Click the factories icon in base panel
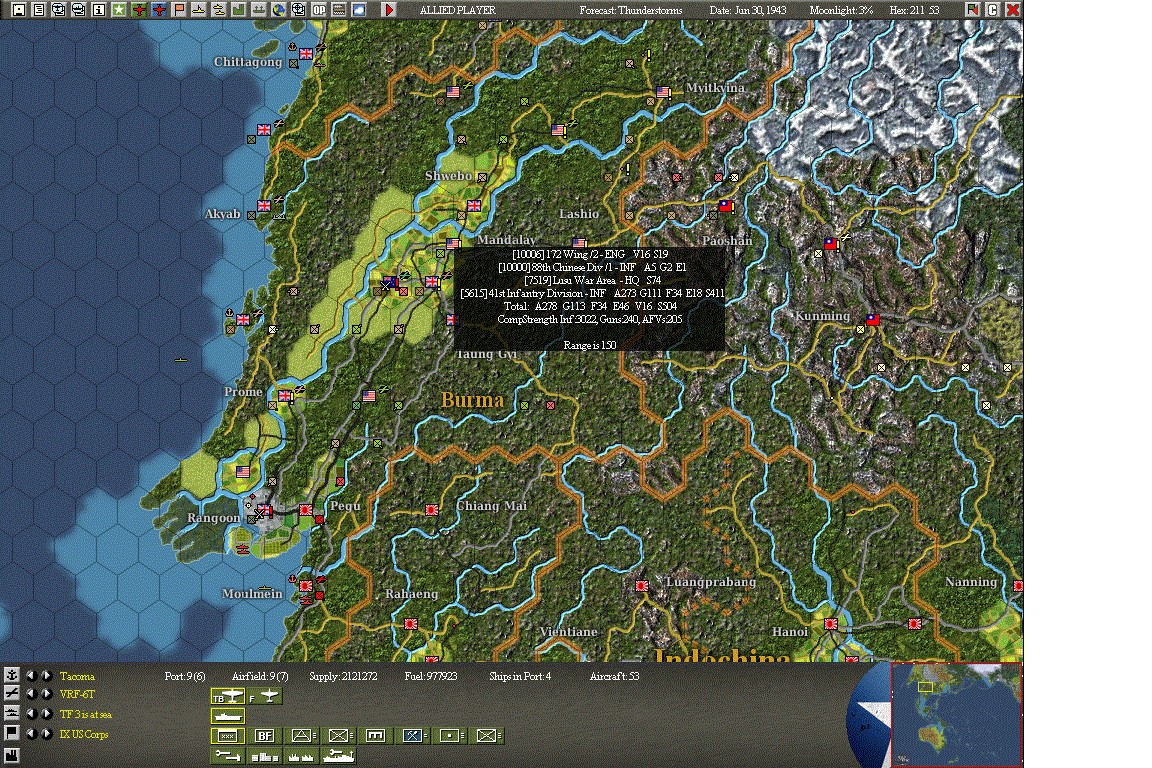 (x=302, y=755)
